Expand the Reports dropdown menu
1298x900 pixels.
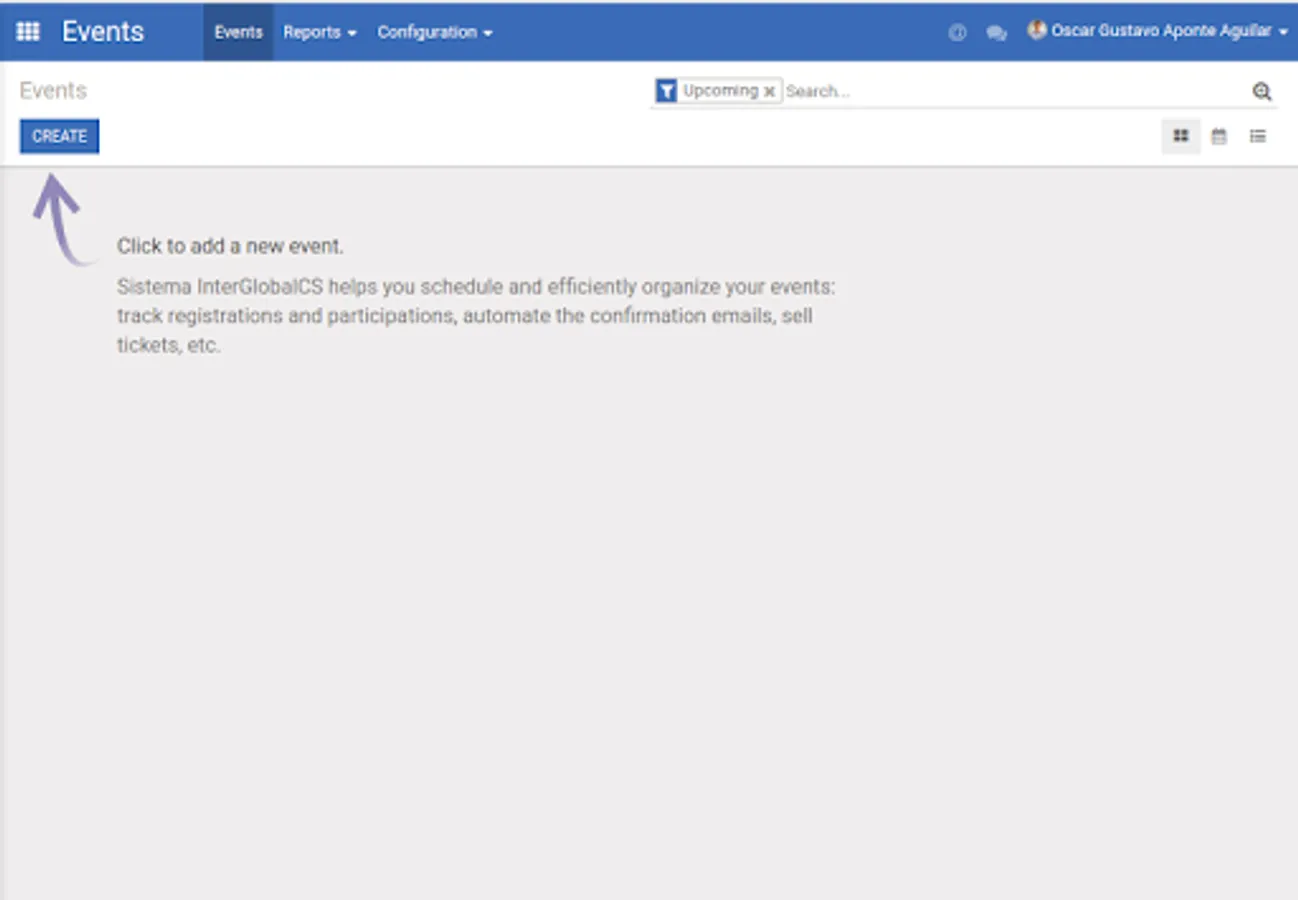point(319,32)
